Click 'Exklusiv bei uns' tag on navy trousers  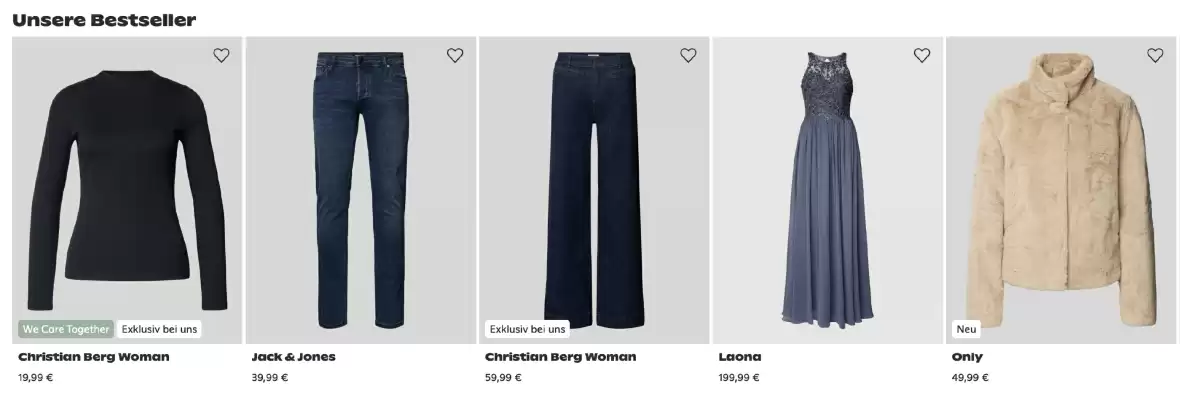(x=527, y=329)
